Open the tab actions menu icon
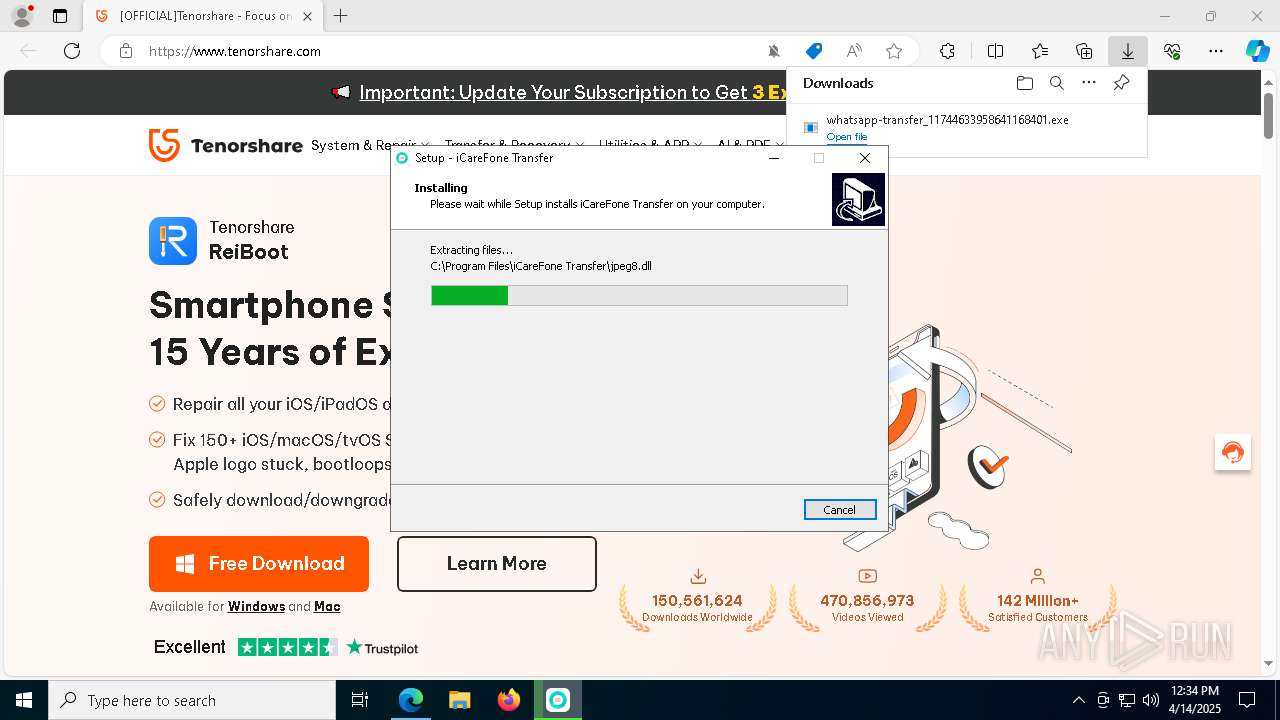Screen dimensions: 1280x720 tap(60, 16)
